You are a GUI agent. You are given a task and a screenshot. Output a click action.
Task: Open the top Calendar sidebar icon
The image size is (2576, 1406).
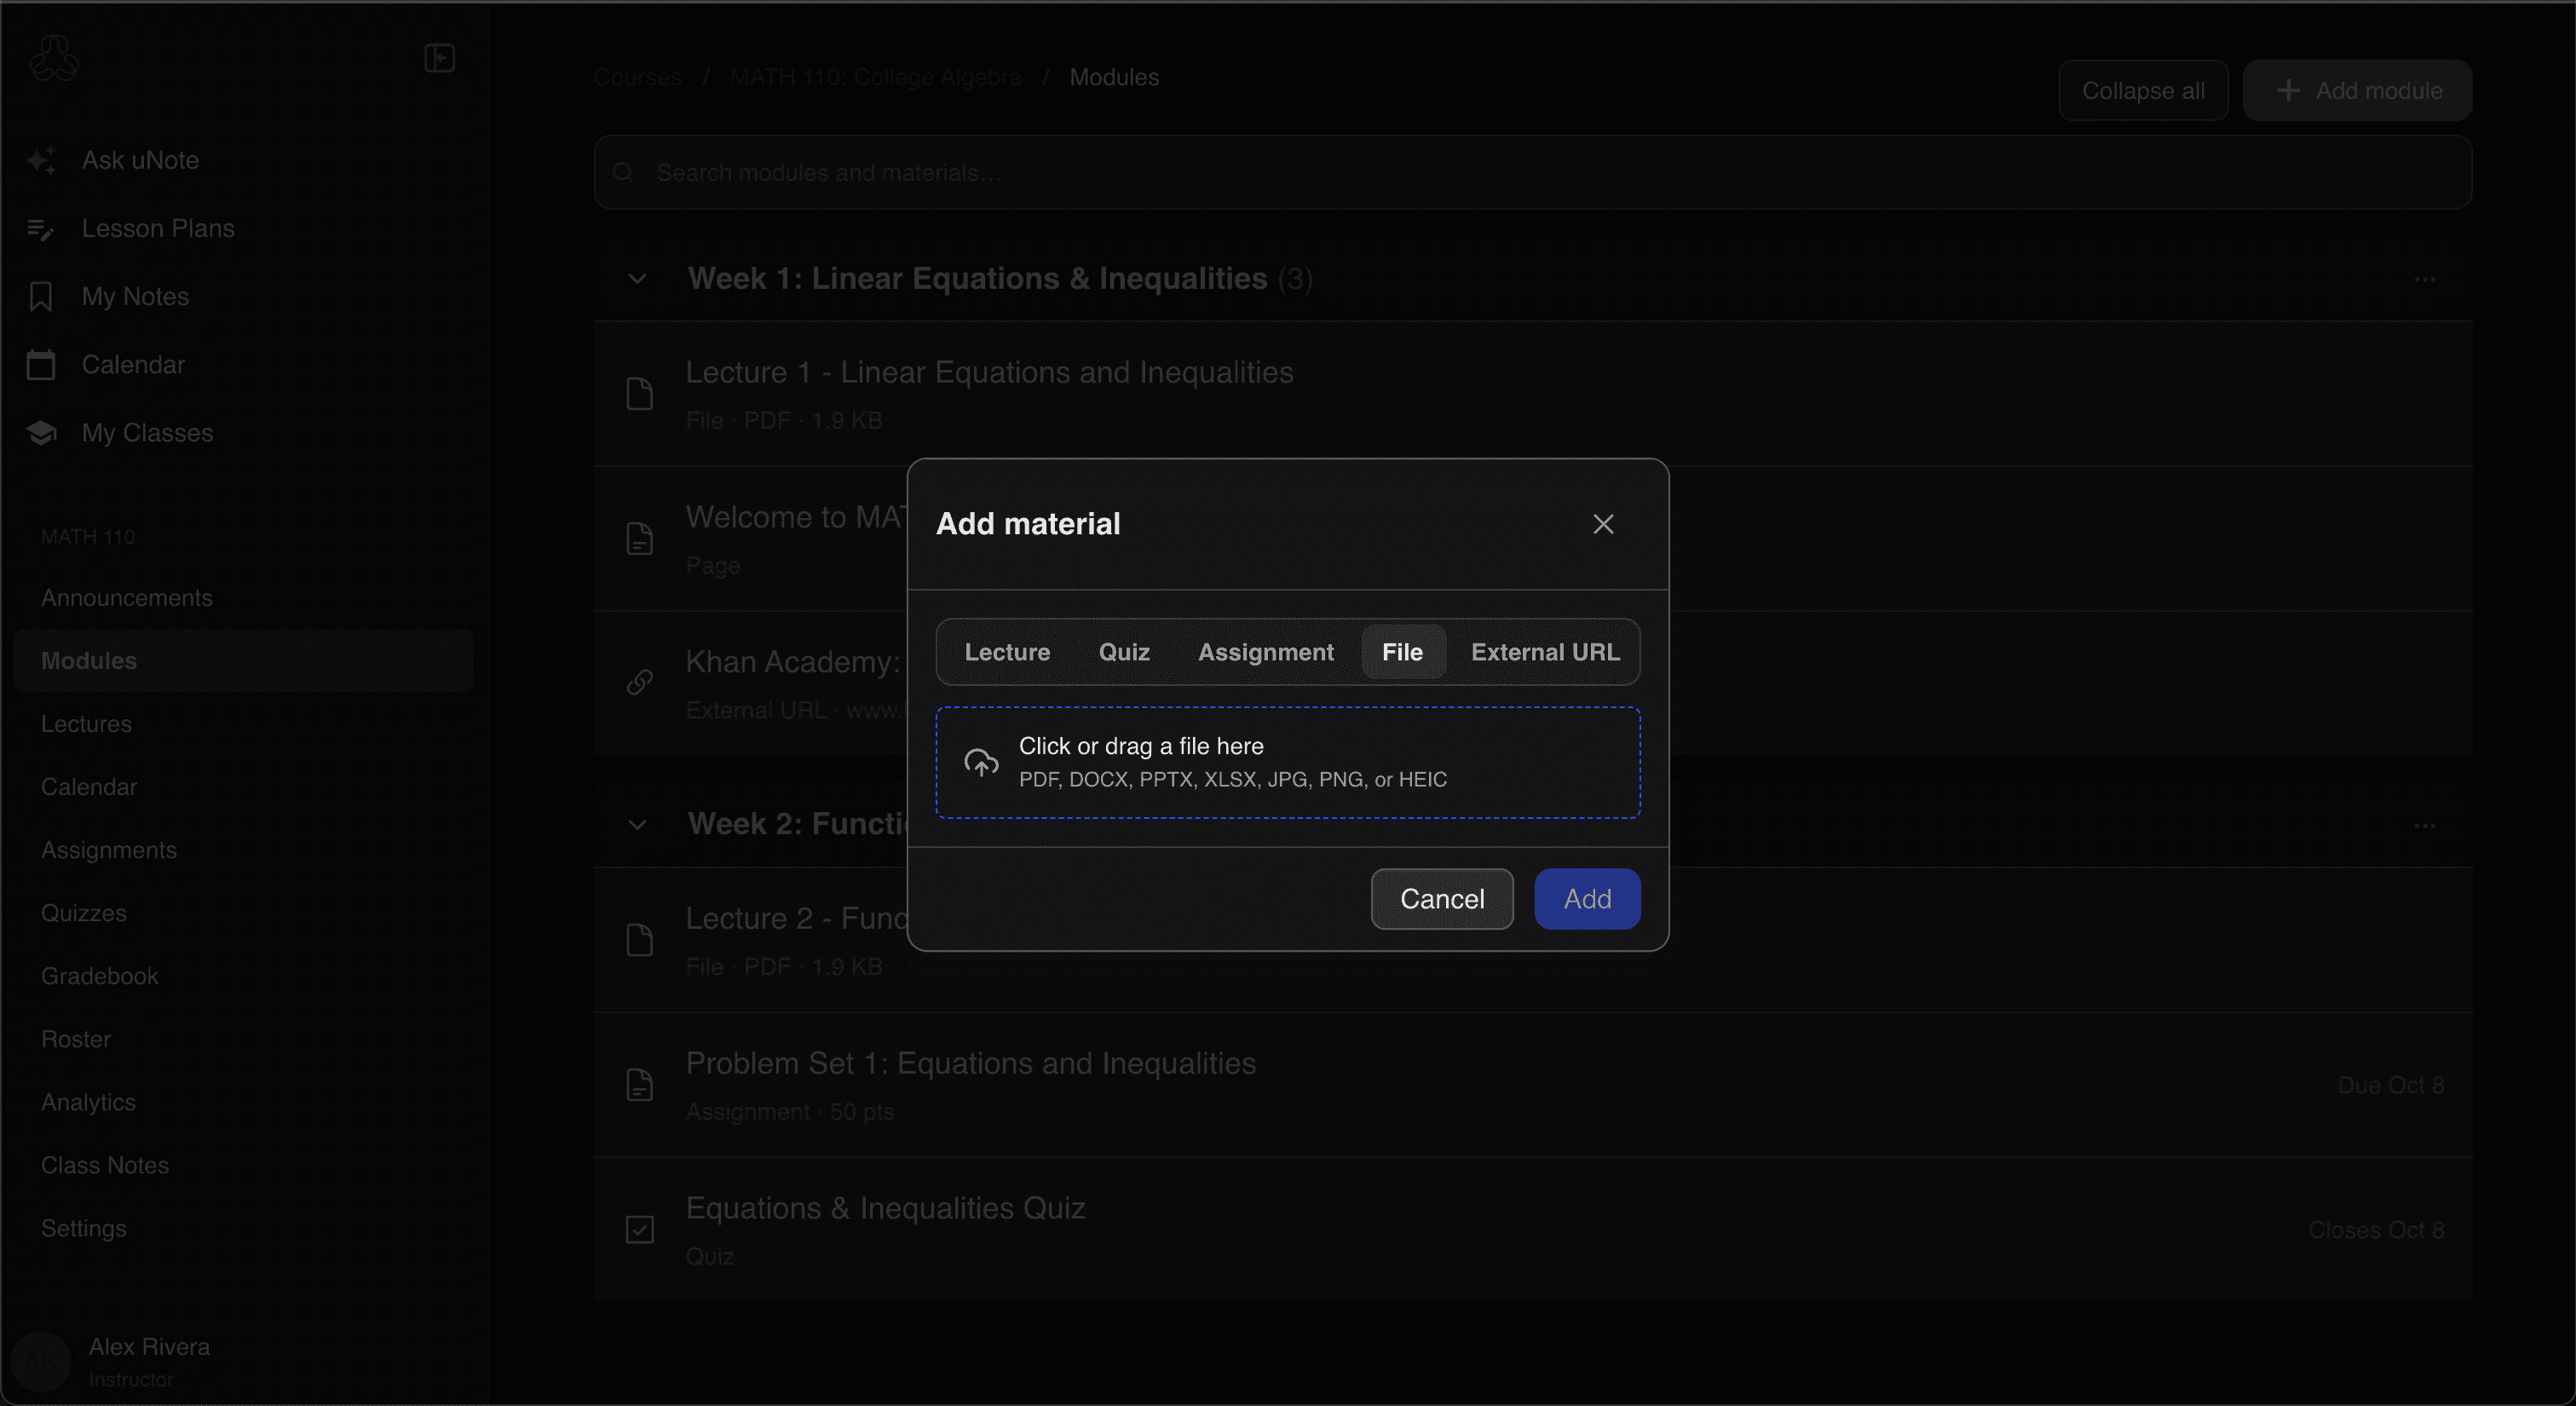(x=41, y=365)
